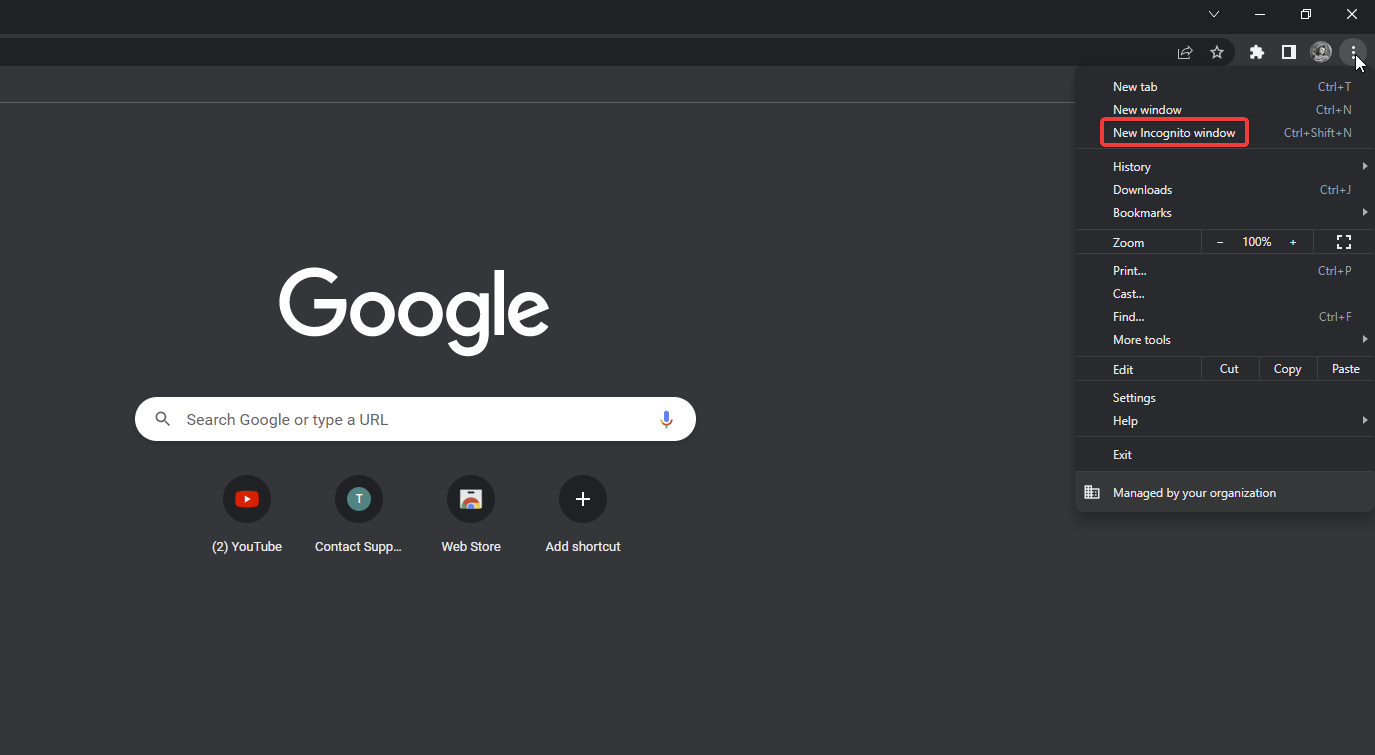Toggle the side panel icon
The image size is (1375, 755).
click(1289, 52)
